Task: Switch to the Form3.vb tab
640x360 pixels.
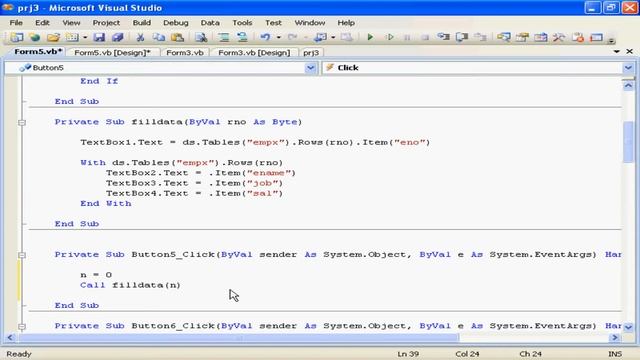Action: pos(185,53)
